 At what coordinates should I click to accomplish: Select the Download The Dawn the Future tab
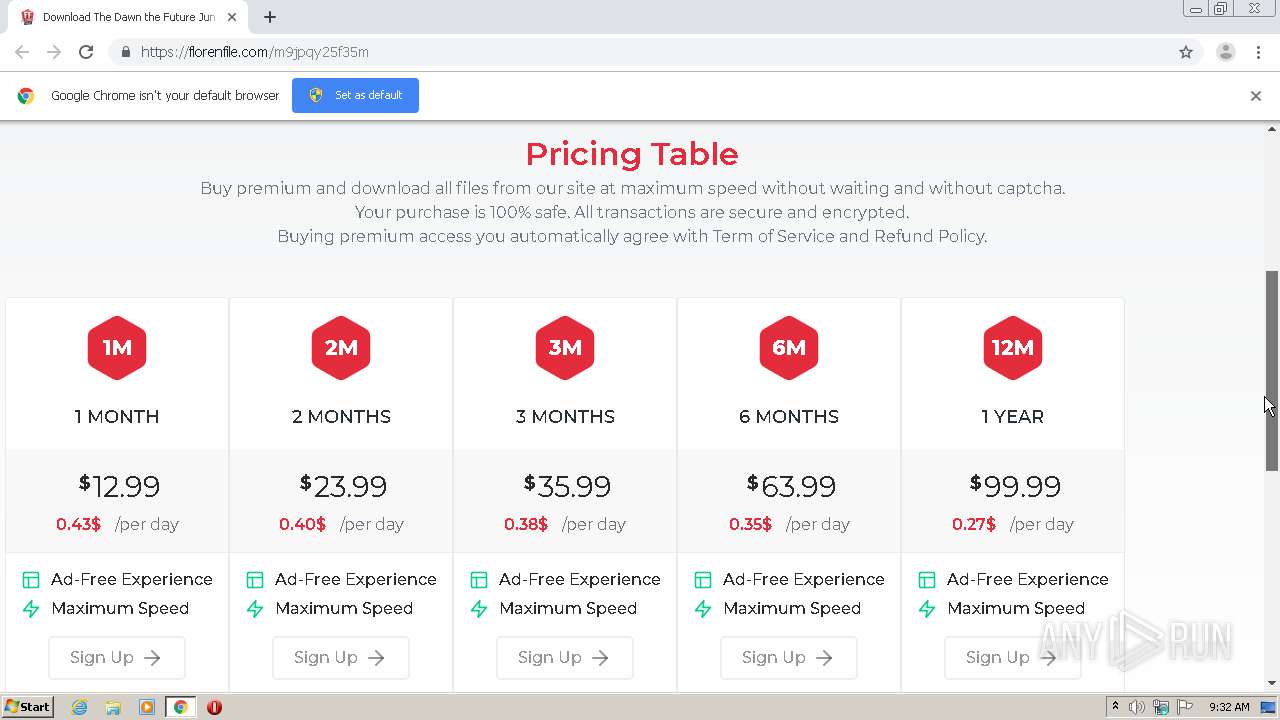(125, 17)
